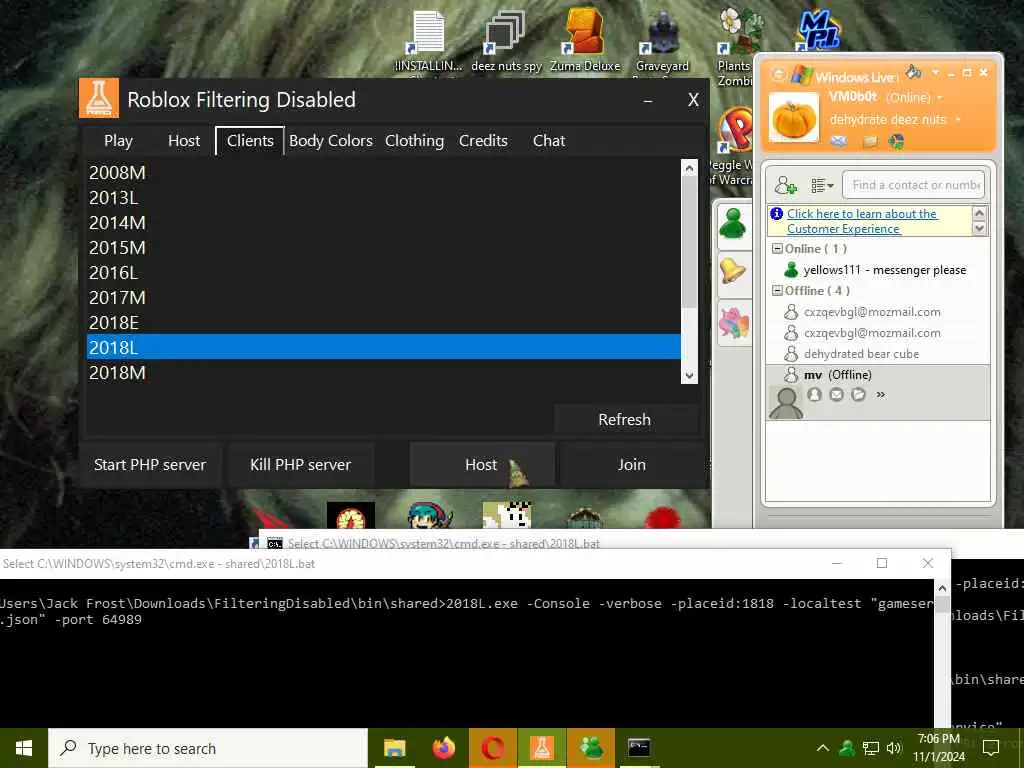This screenshot has width=1024, height=768.
Task: Click the Join button
Action: tap(632, 464)
